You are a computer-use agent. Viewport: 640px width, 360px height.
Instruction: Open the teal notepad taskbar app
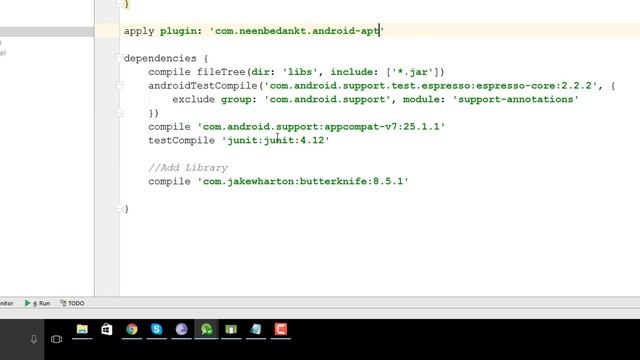pyautogui.click(x=256, y=329)
